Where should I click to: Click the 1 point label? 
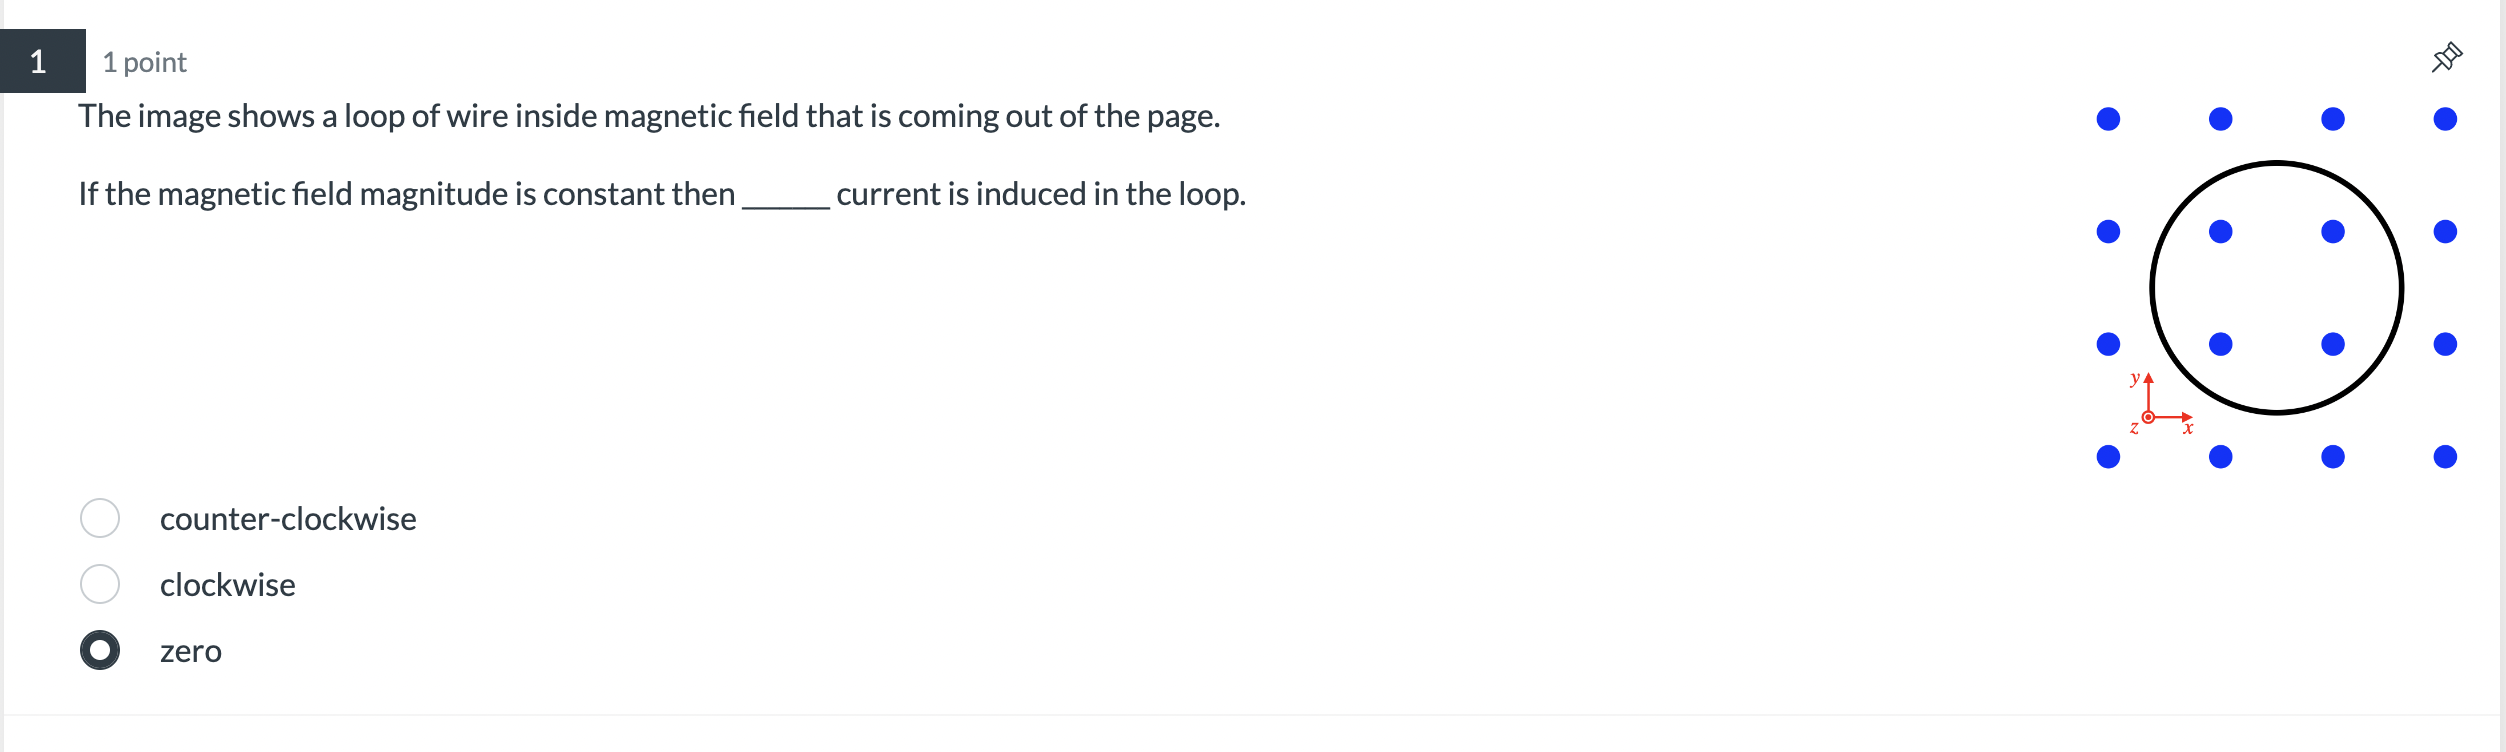pos(144,61)
